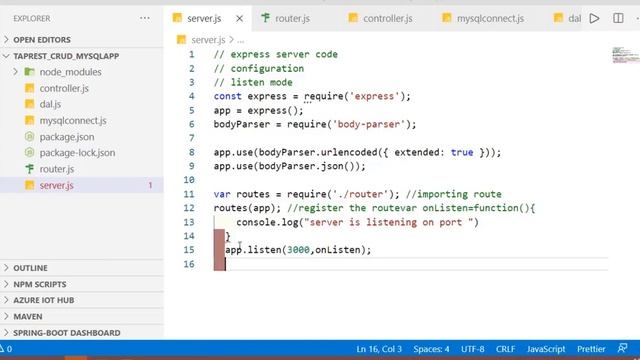Viewport: 640px width, 360px height.
Task: Expand the SPRING-BOOT DASHBOARD panel
Action: click(6, 333)
